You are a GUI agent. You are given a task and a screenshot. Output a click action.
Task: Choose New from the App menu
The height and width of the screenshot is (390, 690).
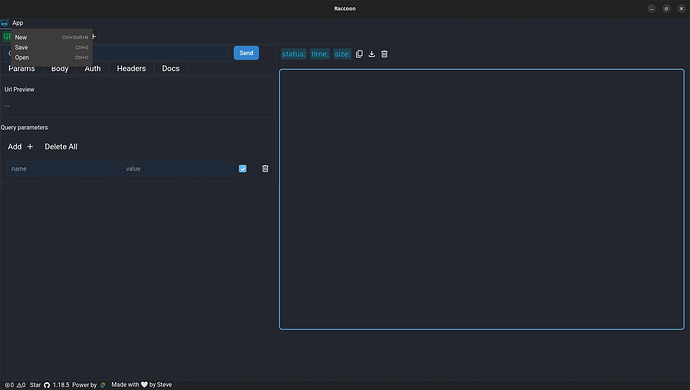click(x=51, y=37)
